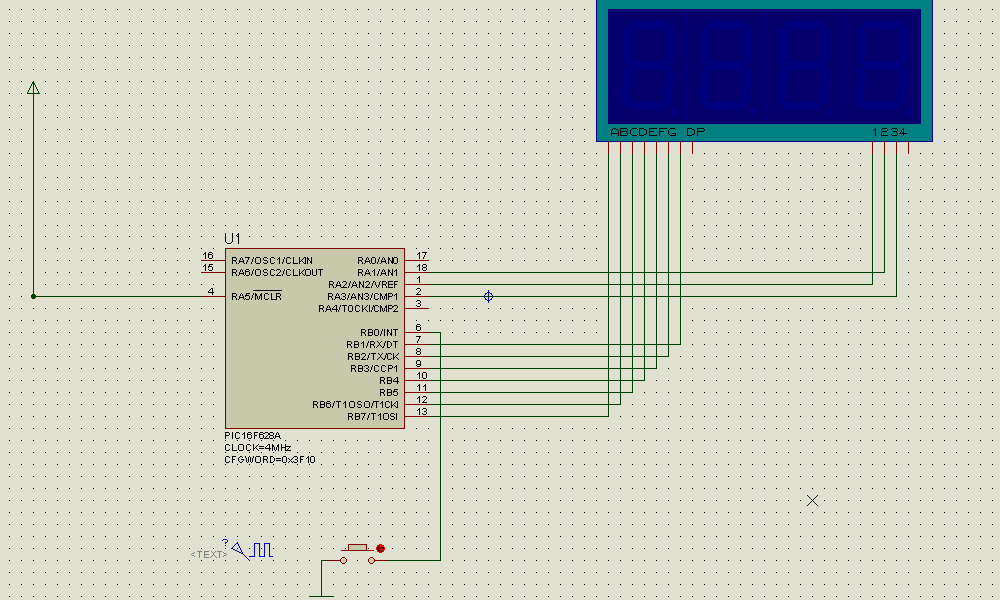Click the RA2/AN2/VREF pin label
This screenshot has height=600, width=1000.
coord(363,285)
